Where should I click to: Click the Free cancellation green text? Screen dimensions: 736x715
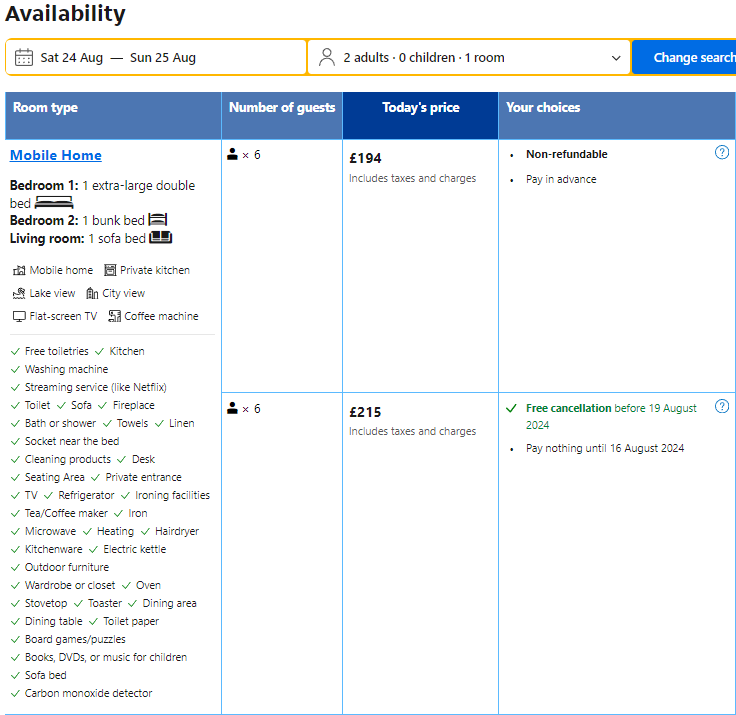coord(568,408)
